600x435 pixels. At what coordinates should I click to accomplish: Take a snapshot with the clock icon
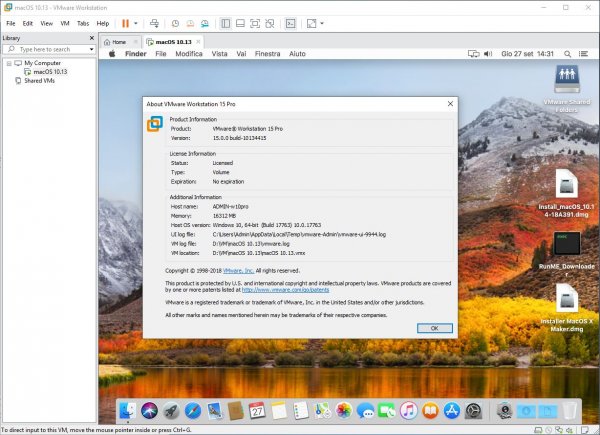[x=176, y=22]
